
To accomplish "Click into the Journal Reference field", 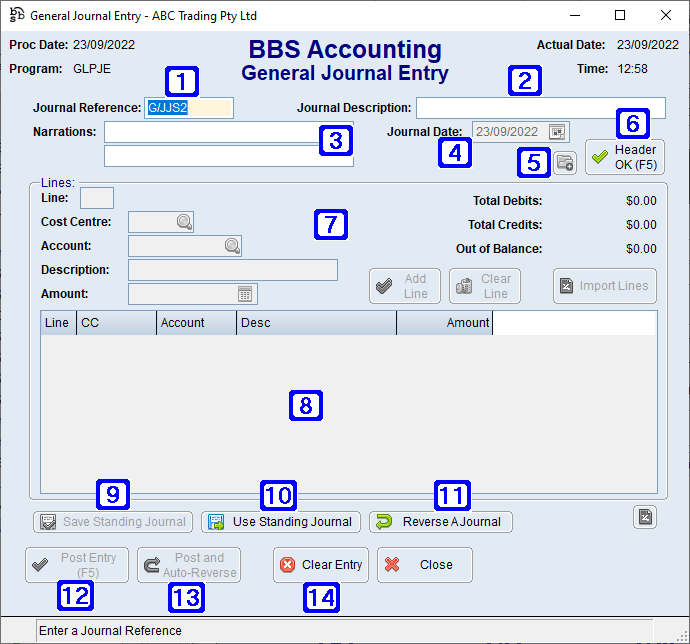I will [x=189, y=108].
